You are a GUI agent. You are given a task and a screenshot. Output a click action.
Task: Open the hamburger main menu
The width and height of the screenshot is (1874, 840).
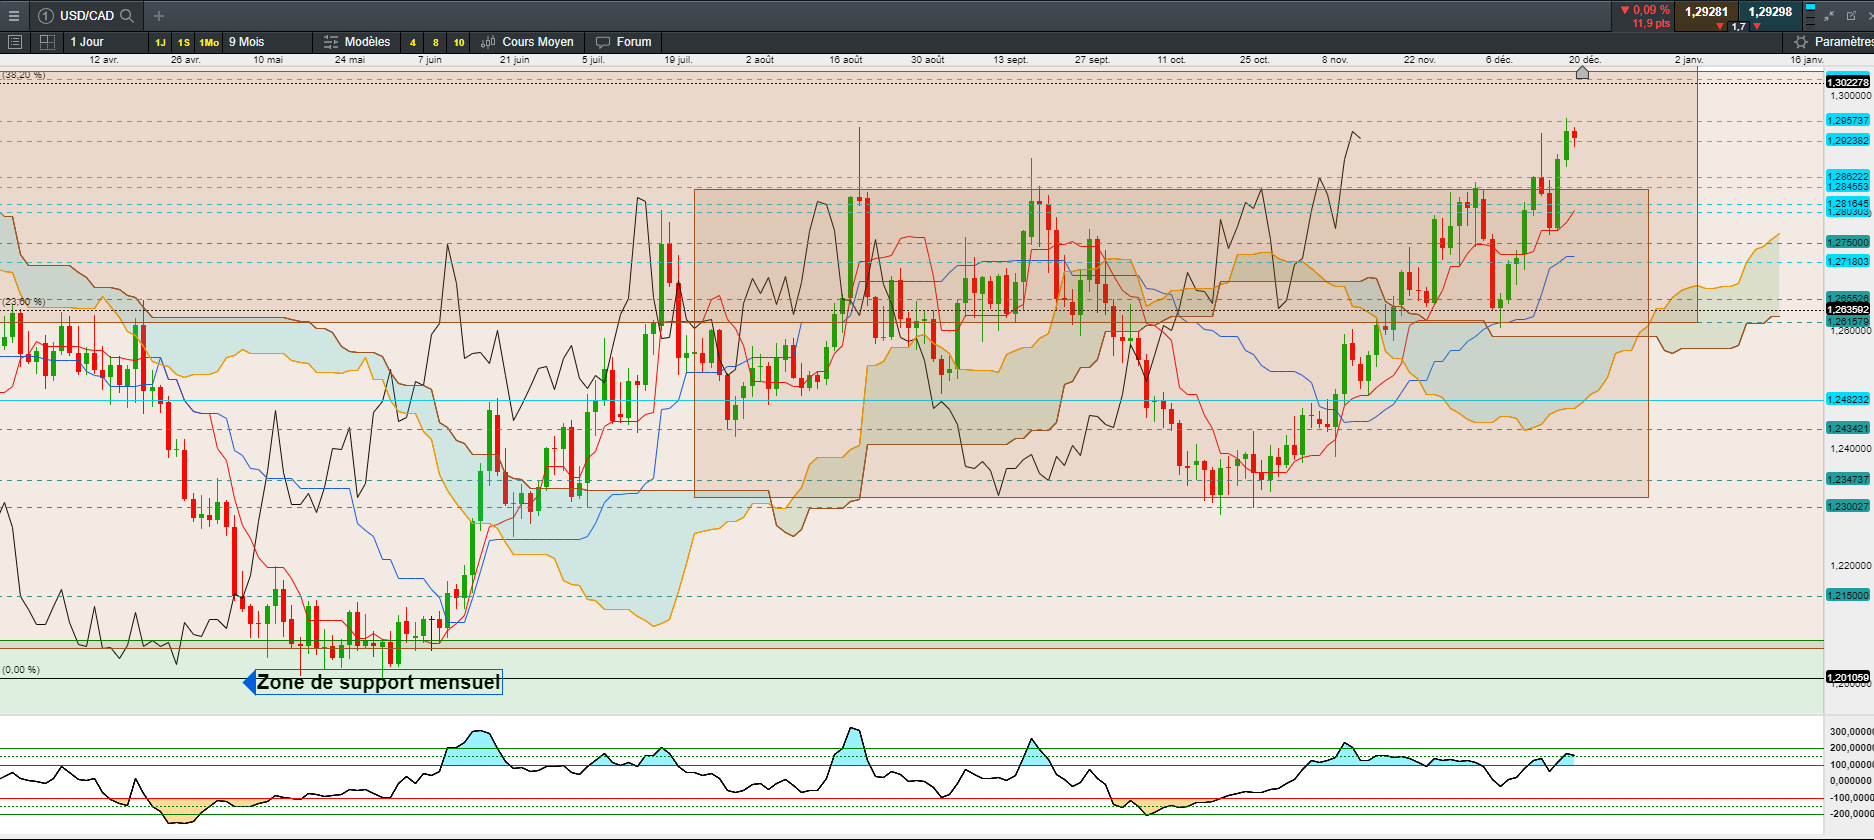14,16
